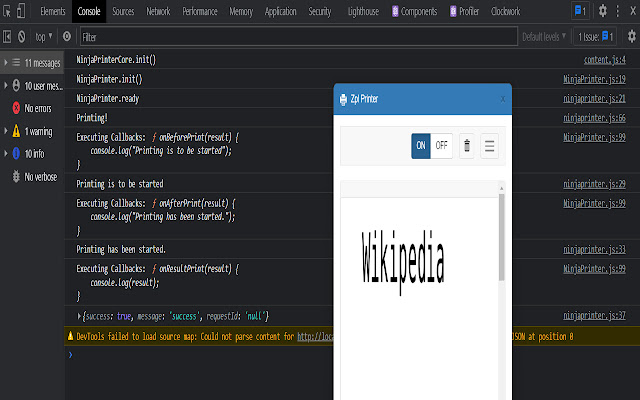The width and height of the screenshot is (640, 400).
Task: Open the Clockwork tab
Action: pyautogui.click(x=506, y=11)
